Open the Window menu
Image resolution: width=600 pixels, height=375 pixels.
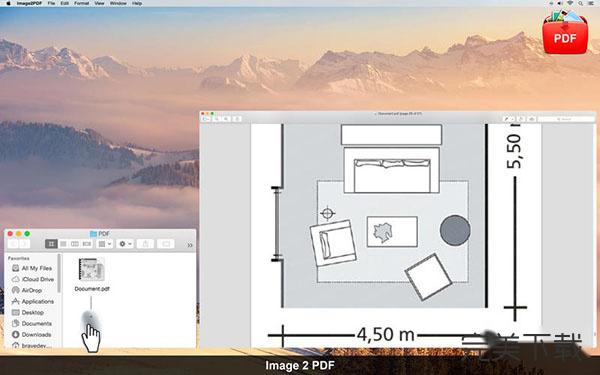point(118,3)
